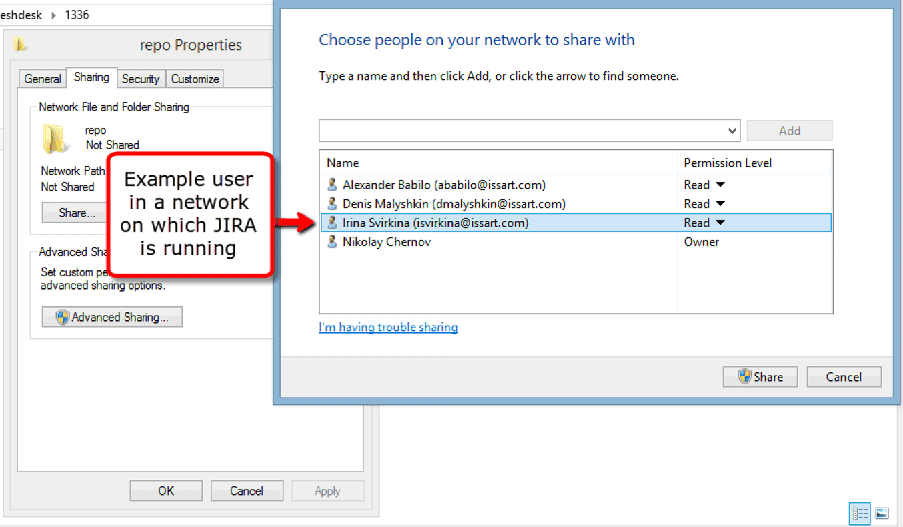Click the repo folder icon in title bar
Image resolution: width=903 pixels, height=527 pixels.
(x=21, y=44)
